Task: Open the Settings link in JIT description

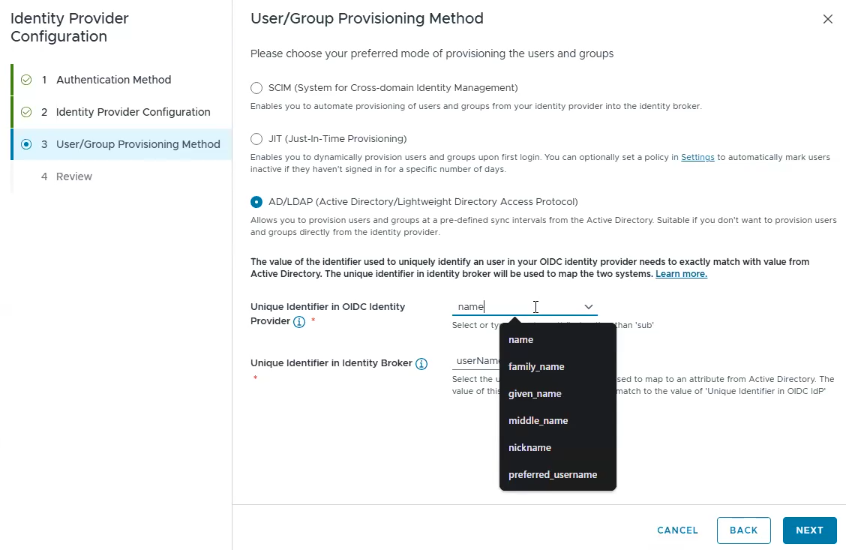Action: pos(697,157)
